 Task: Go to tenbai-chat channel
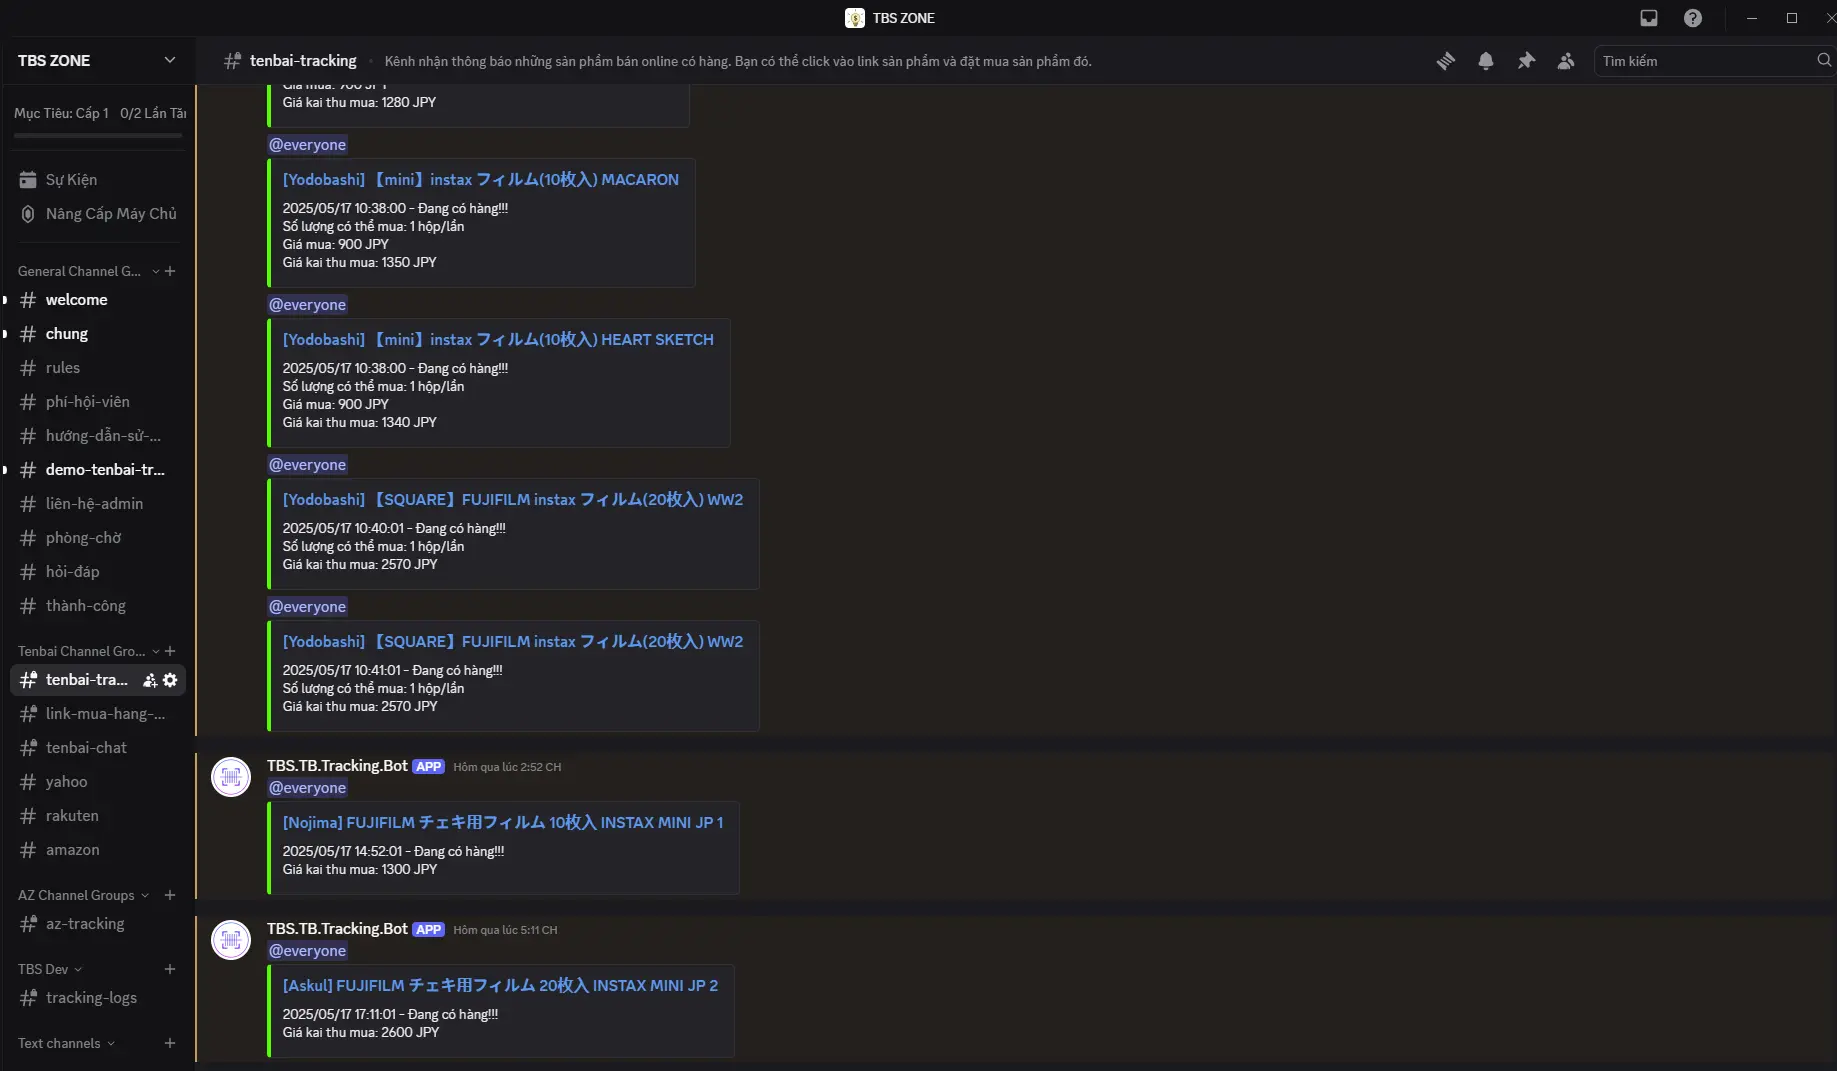pyautogui.click(x=98, y=748)
